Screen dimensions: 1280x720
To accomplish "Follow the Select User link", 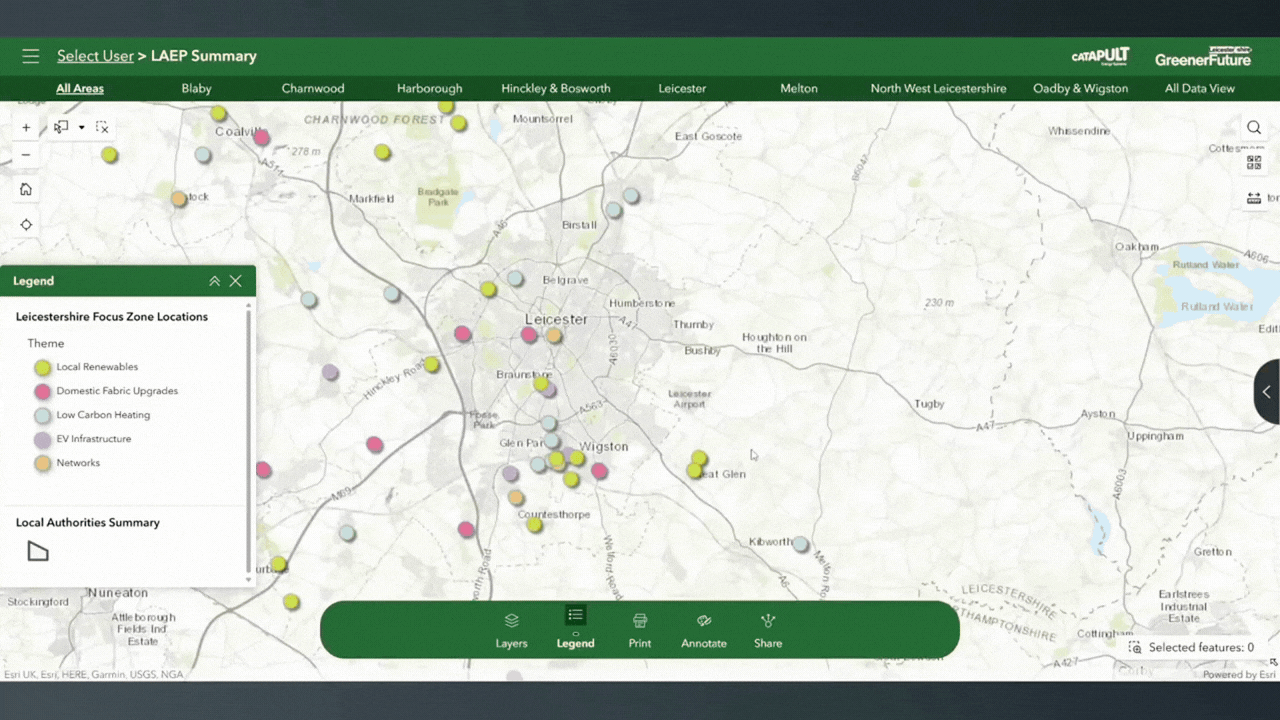I will [x=95, y=56].
